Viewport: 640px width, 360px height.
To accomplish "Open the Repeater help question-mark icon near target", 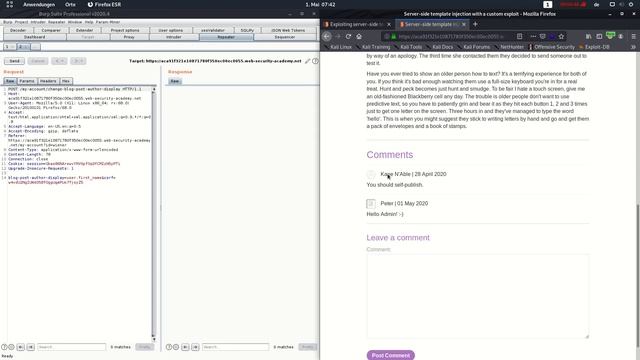I will [x=315, y=61].
